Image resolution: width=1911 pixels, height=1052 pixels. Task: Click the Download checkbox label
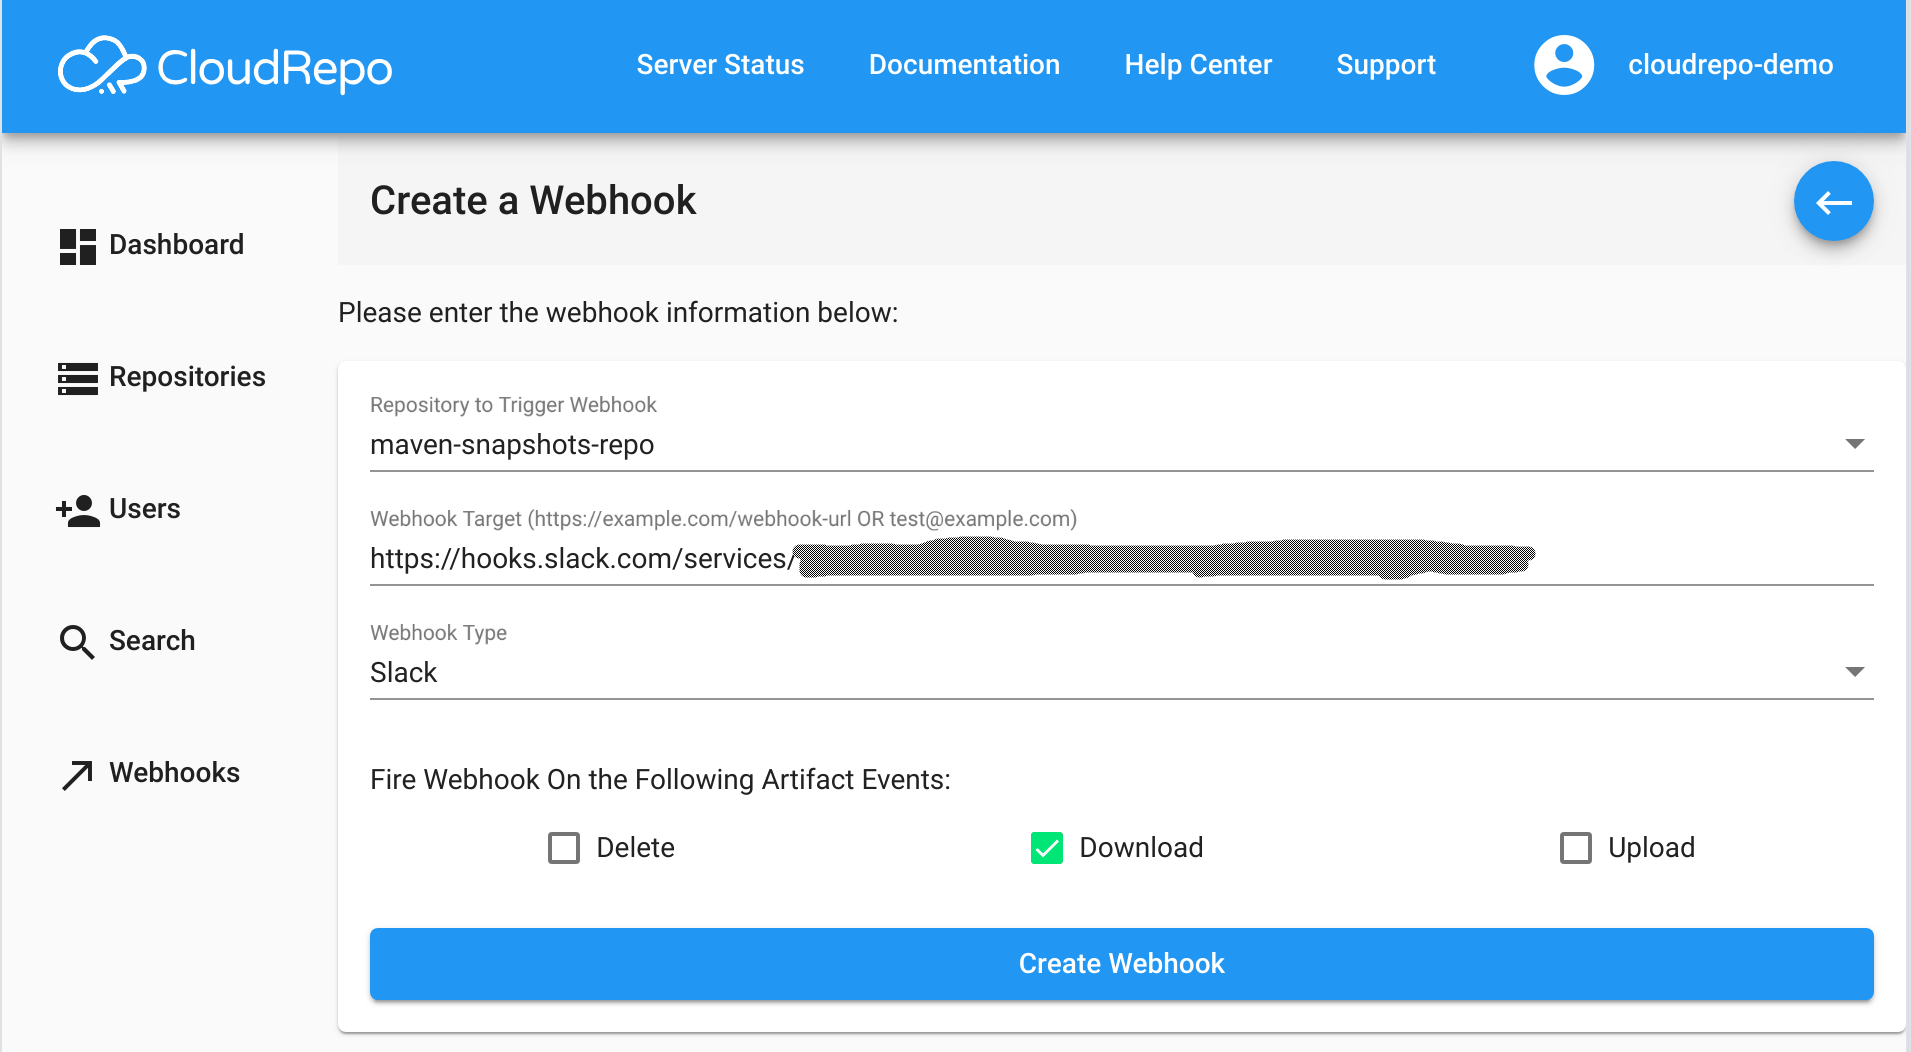1141,848
